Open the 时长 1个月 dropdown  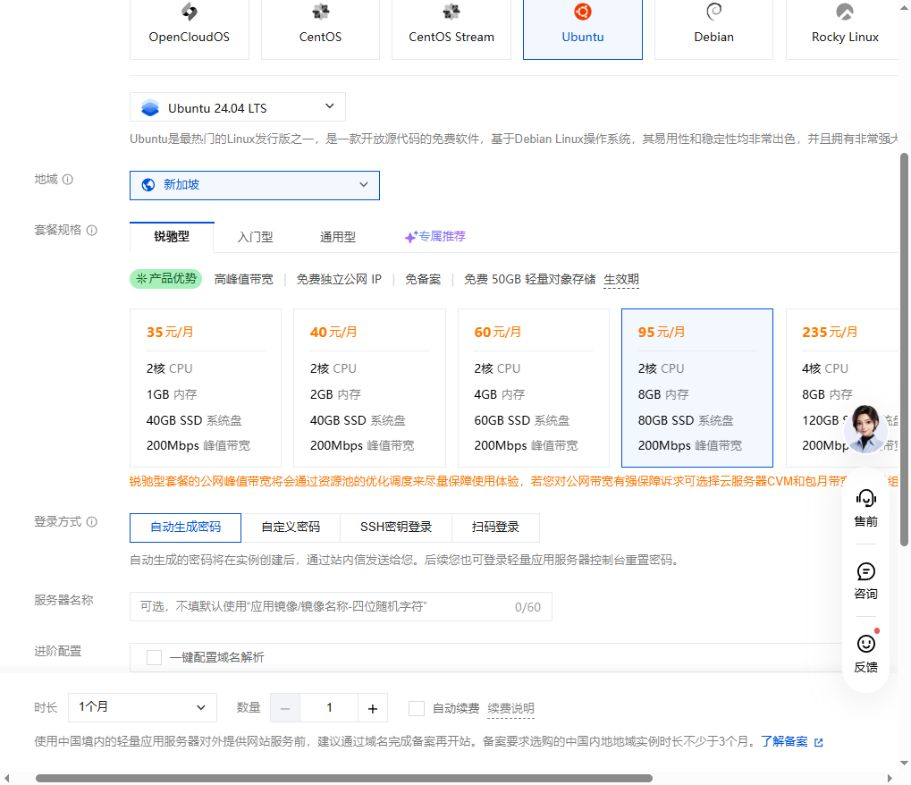tap(142, 707)
